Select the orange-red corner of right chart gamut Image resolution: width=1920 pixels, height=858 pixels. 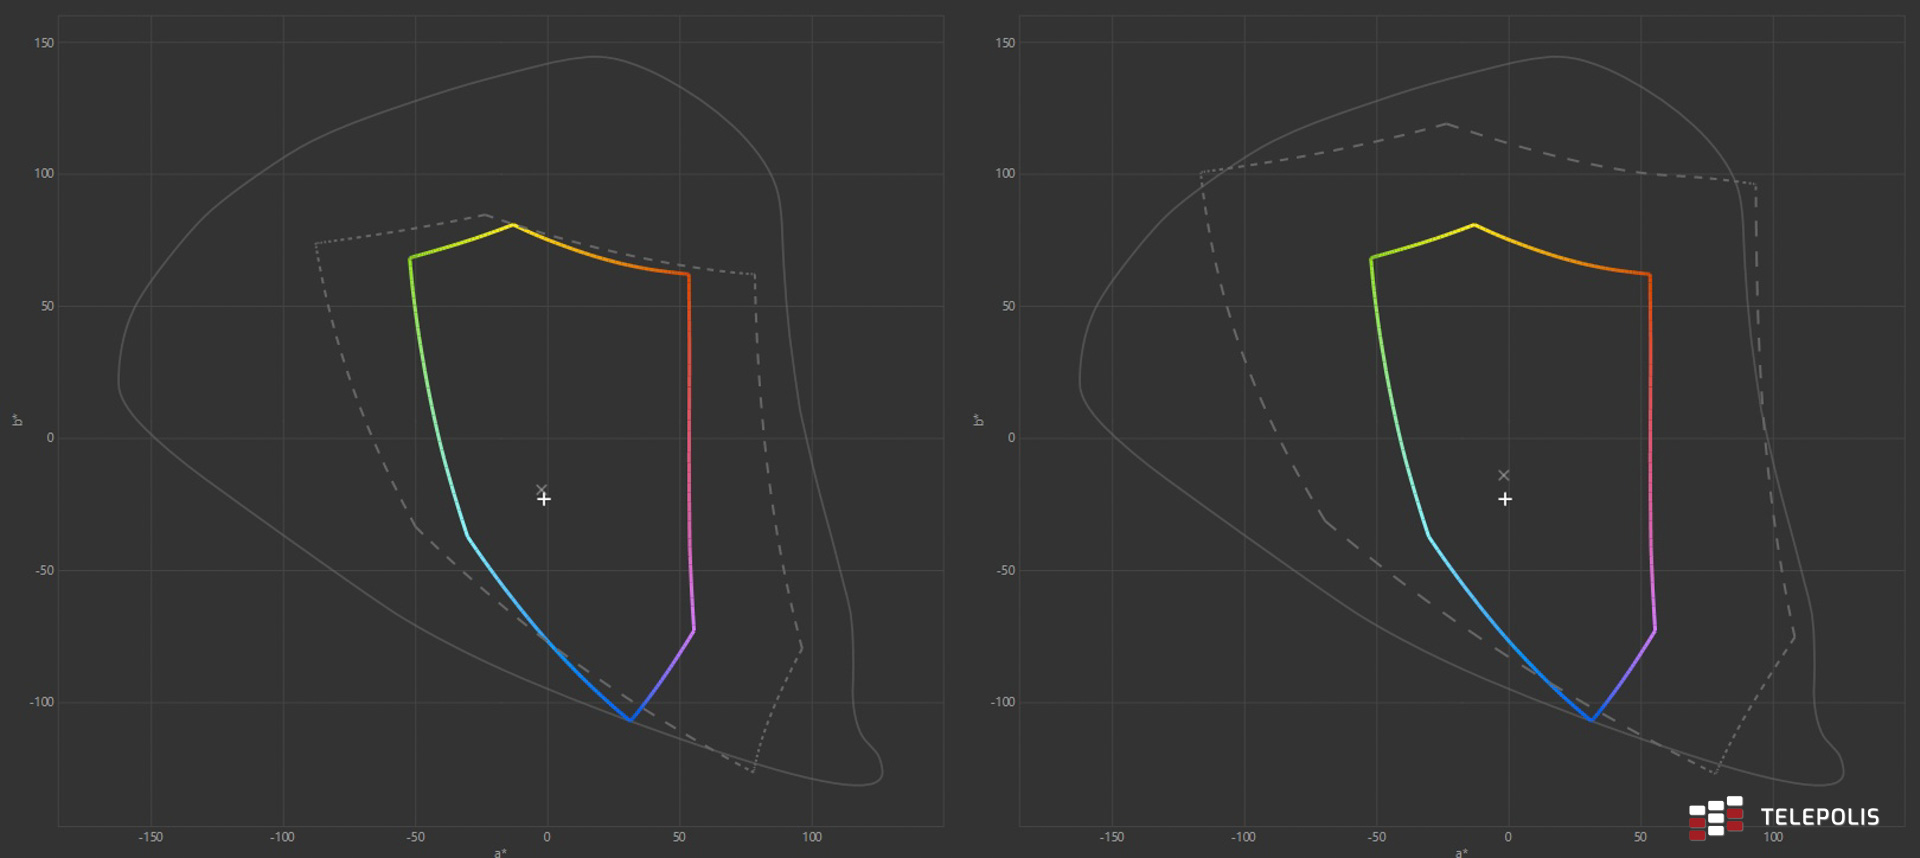pyautogui.click(x=1649, y=274)
